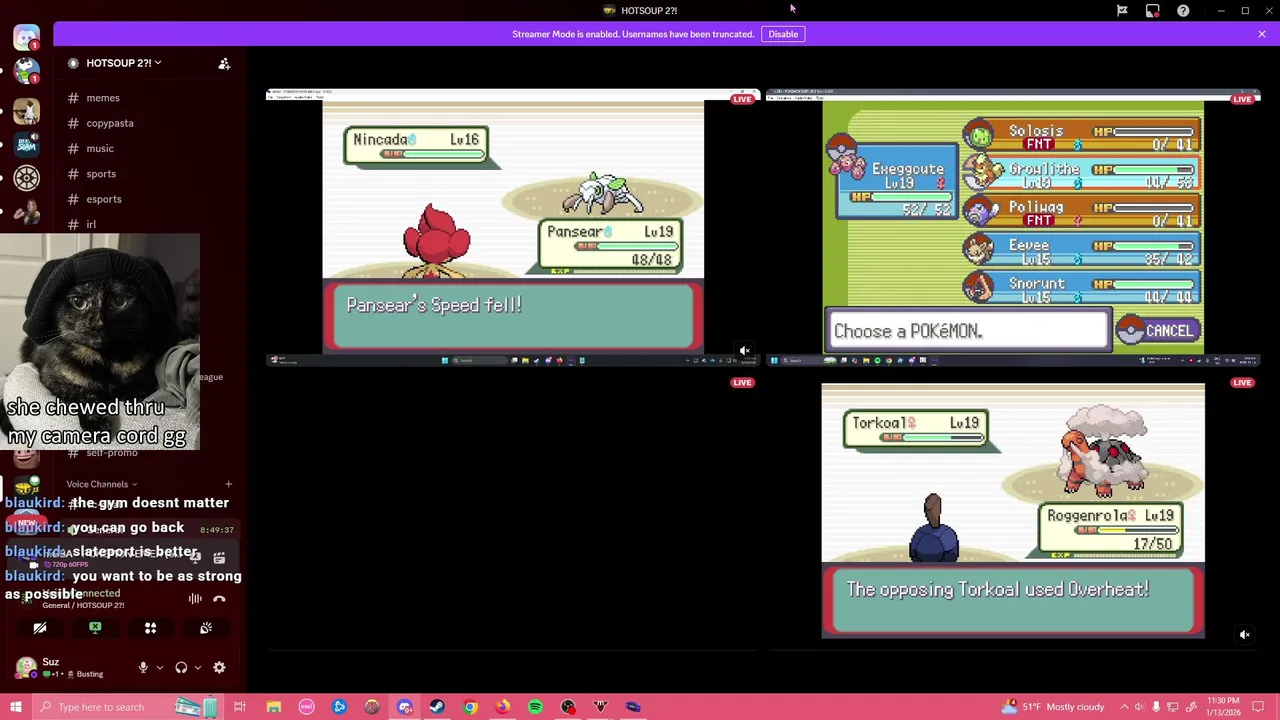This screenshot has height=720, width=1280.
Task: Select the black empty live stream tile
Action: pos(513,511)
